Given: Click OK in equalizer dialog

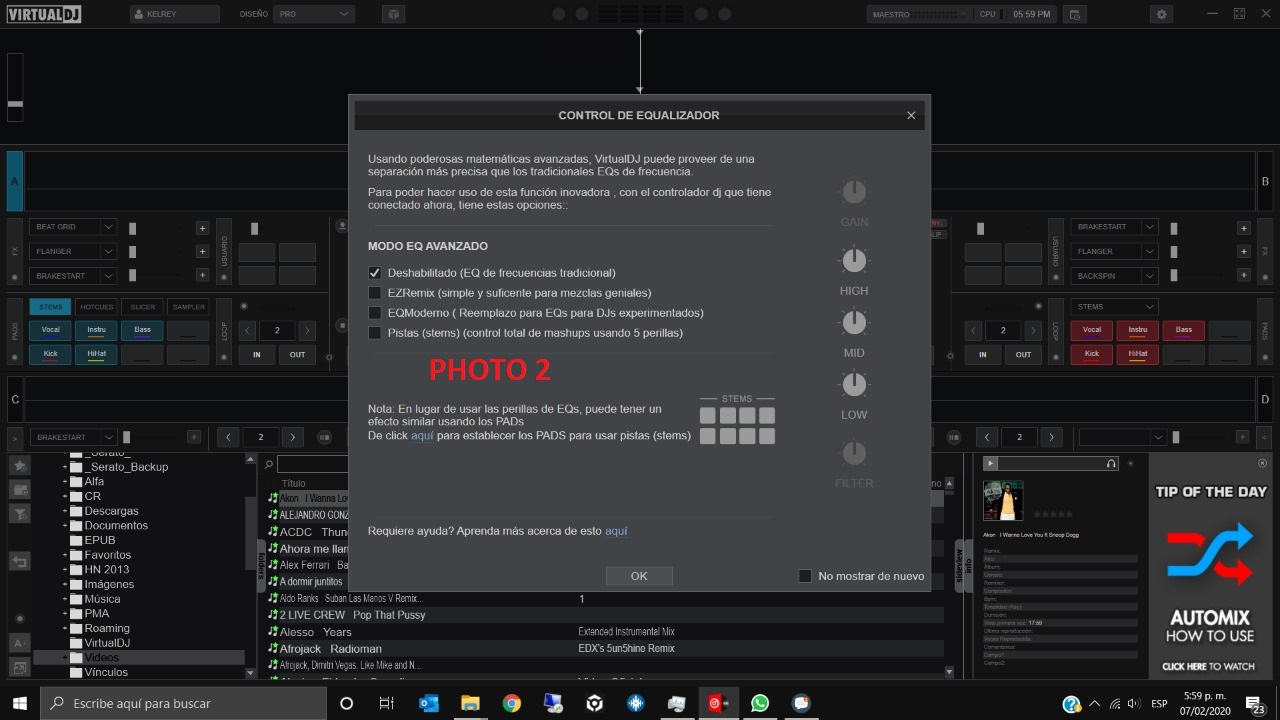Looking at the screenshot, I should click(x=639, y=576).
